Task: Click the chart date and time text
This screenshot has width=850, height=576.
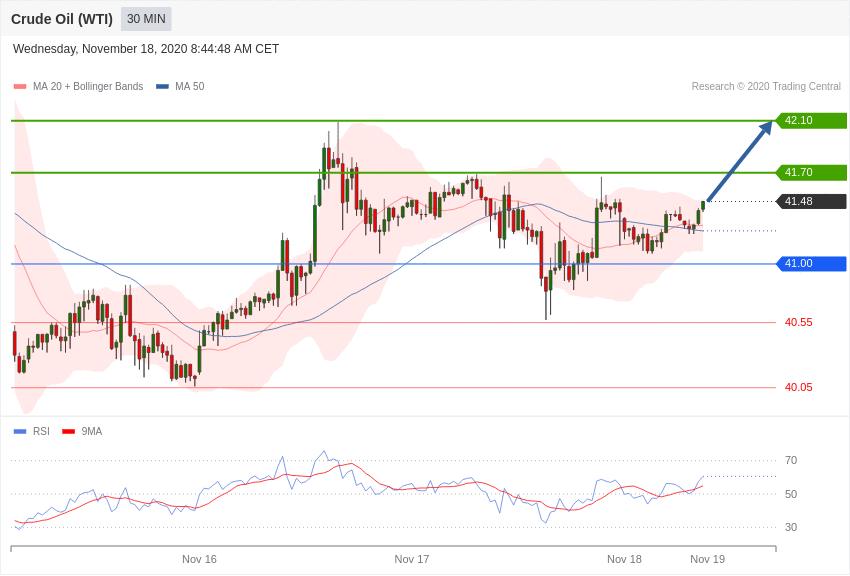Action: (x=146, y=49)
